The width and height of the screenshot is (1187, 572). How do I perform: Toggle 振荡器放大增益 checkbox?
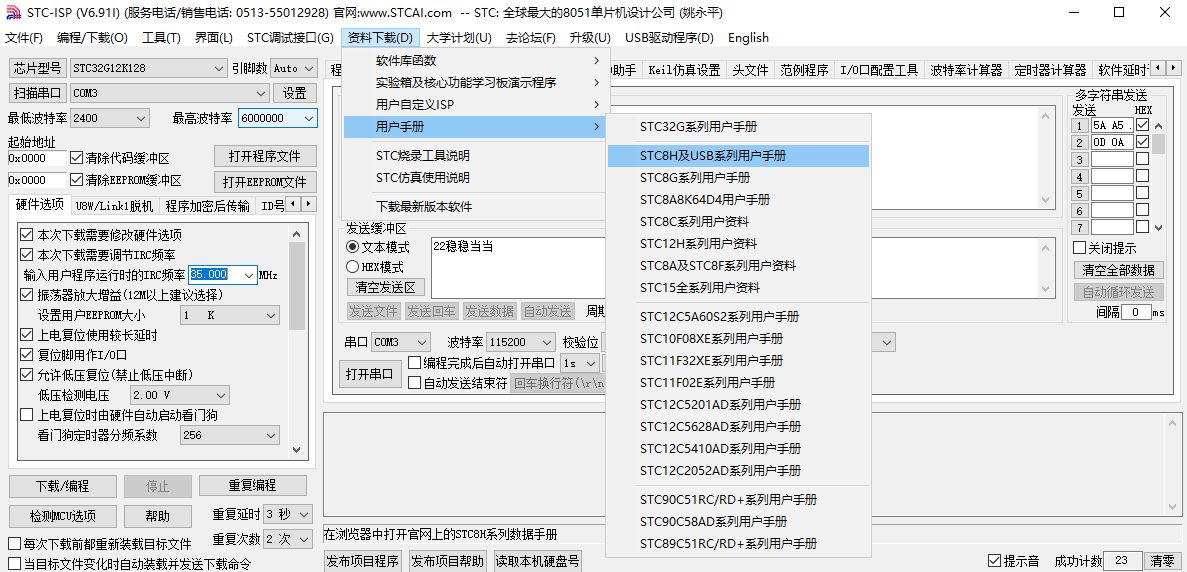(26, 294)
